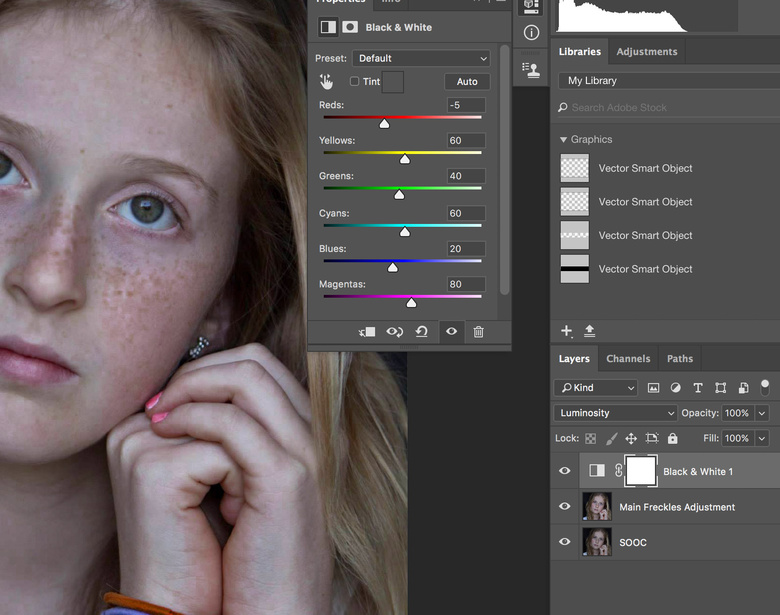This screenshot has height=615, width=780.
Task: Reset Black & White adjustment to defaults
Action: pos(422,332)
